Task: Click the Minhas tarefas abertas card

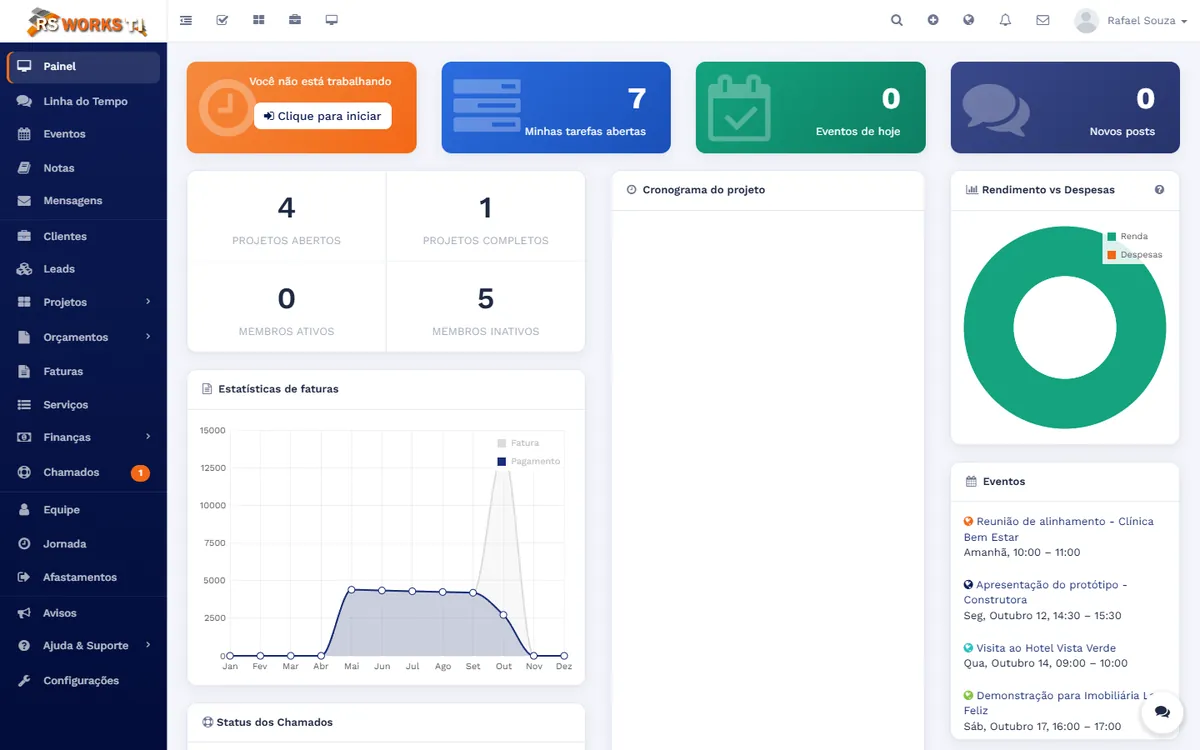Action: [x=556, y=108]
